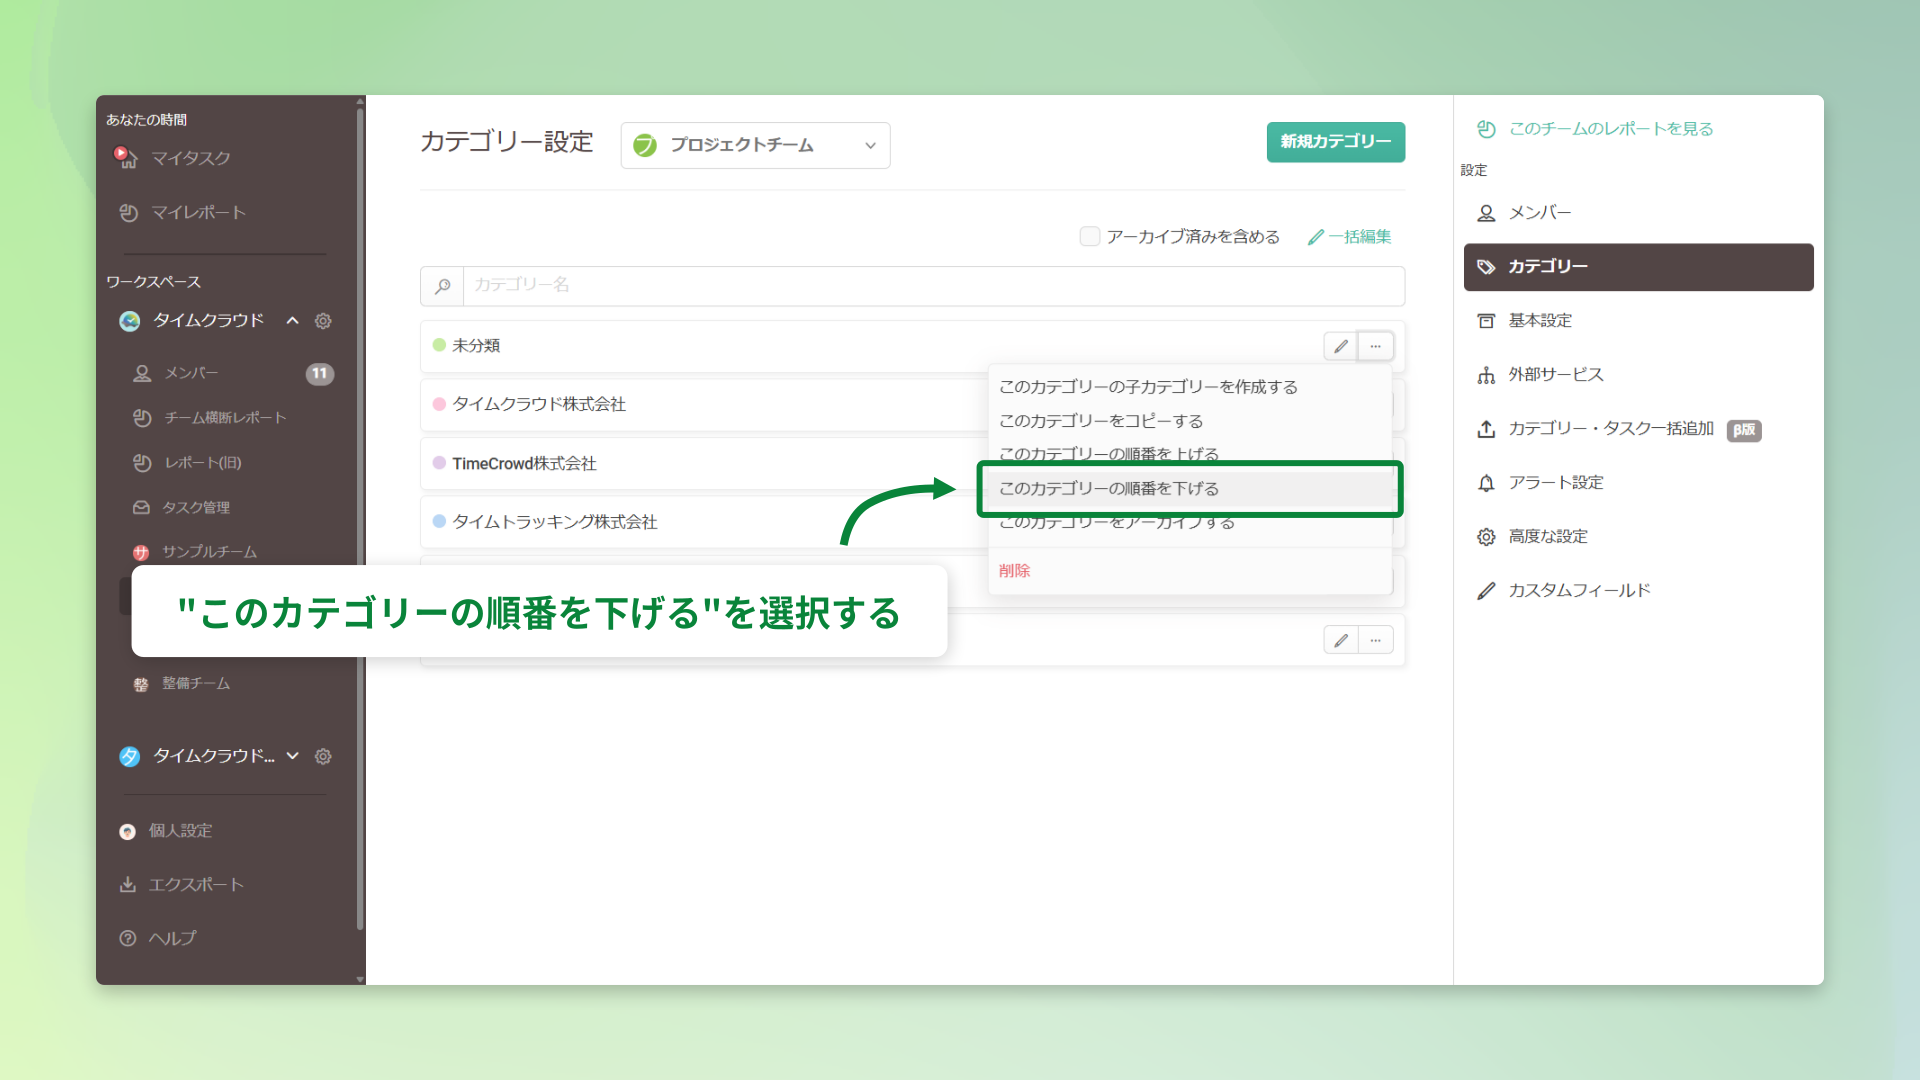Expand the second タイムクラウド workspace chevron

point(292,756)
